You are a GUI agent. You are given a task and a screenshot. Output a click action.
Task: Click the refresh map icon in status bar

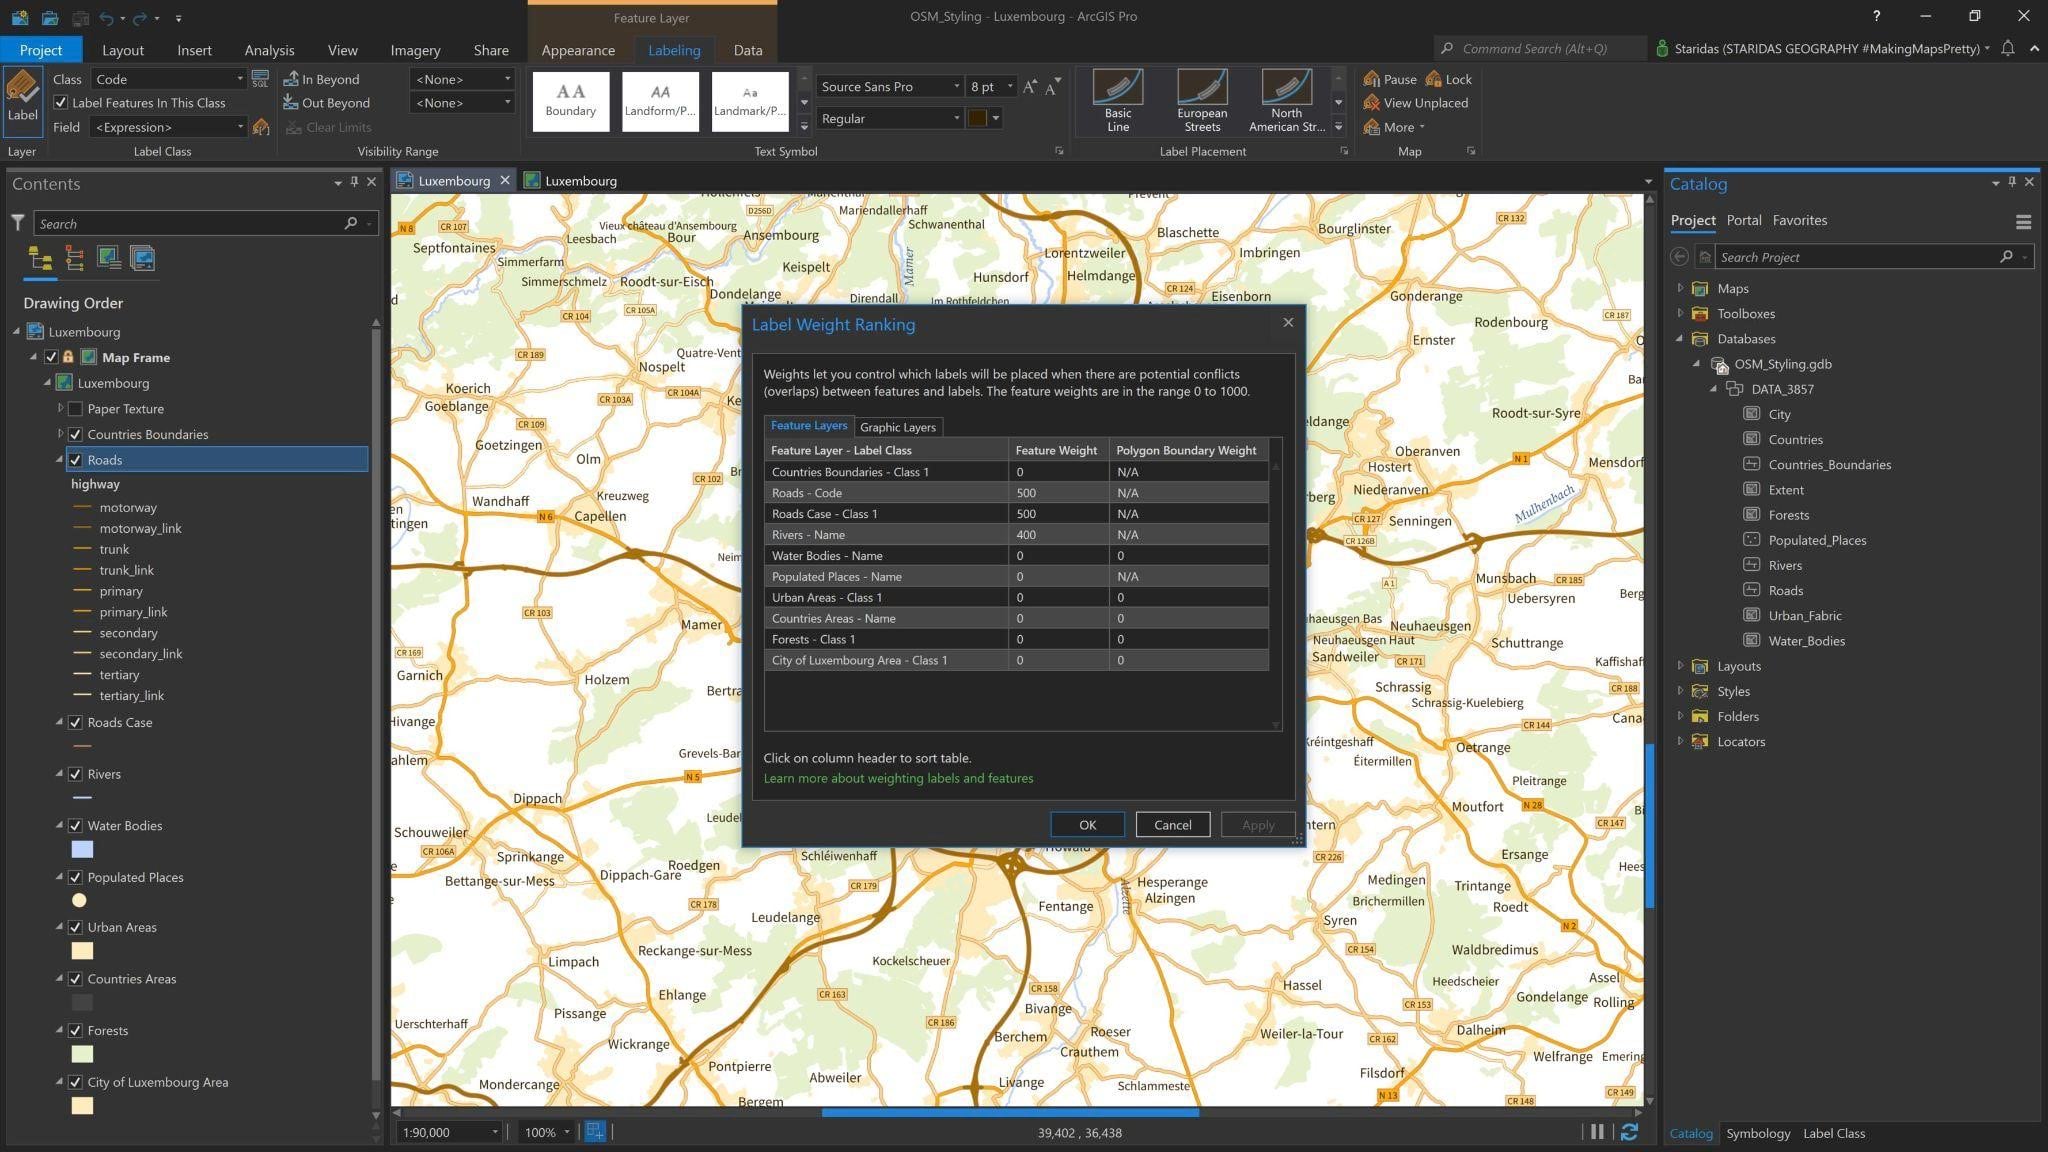tap(1629, 1132)
